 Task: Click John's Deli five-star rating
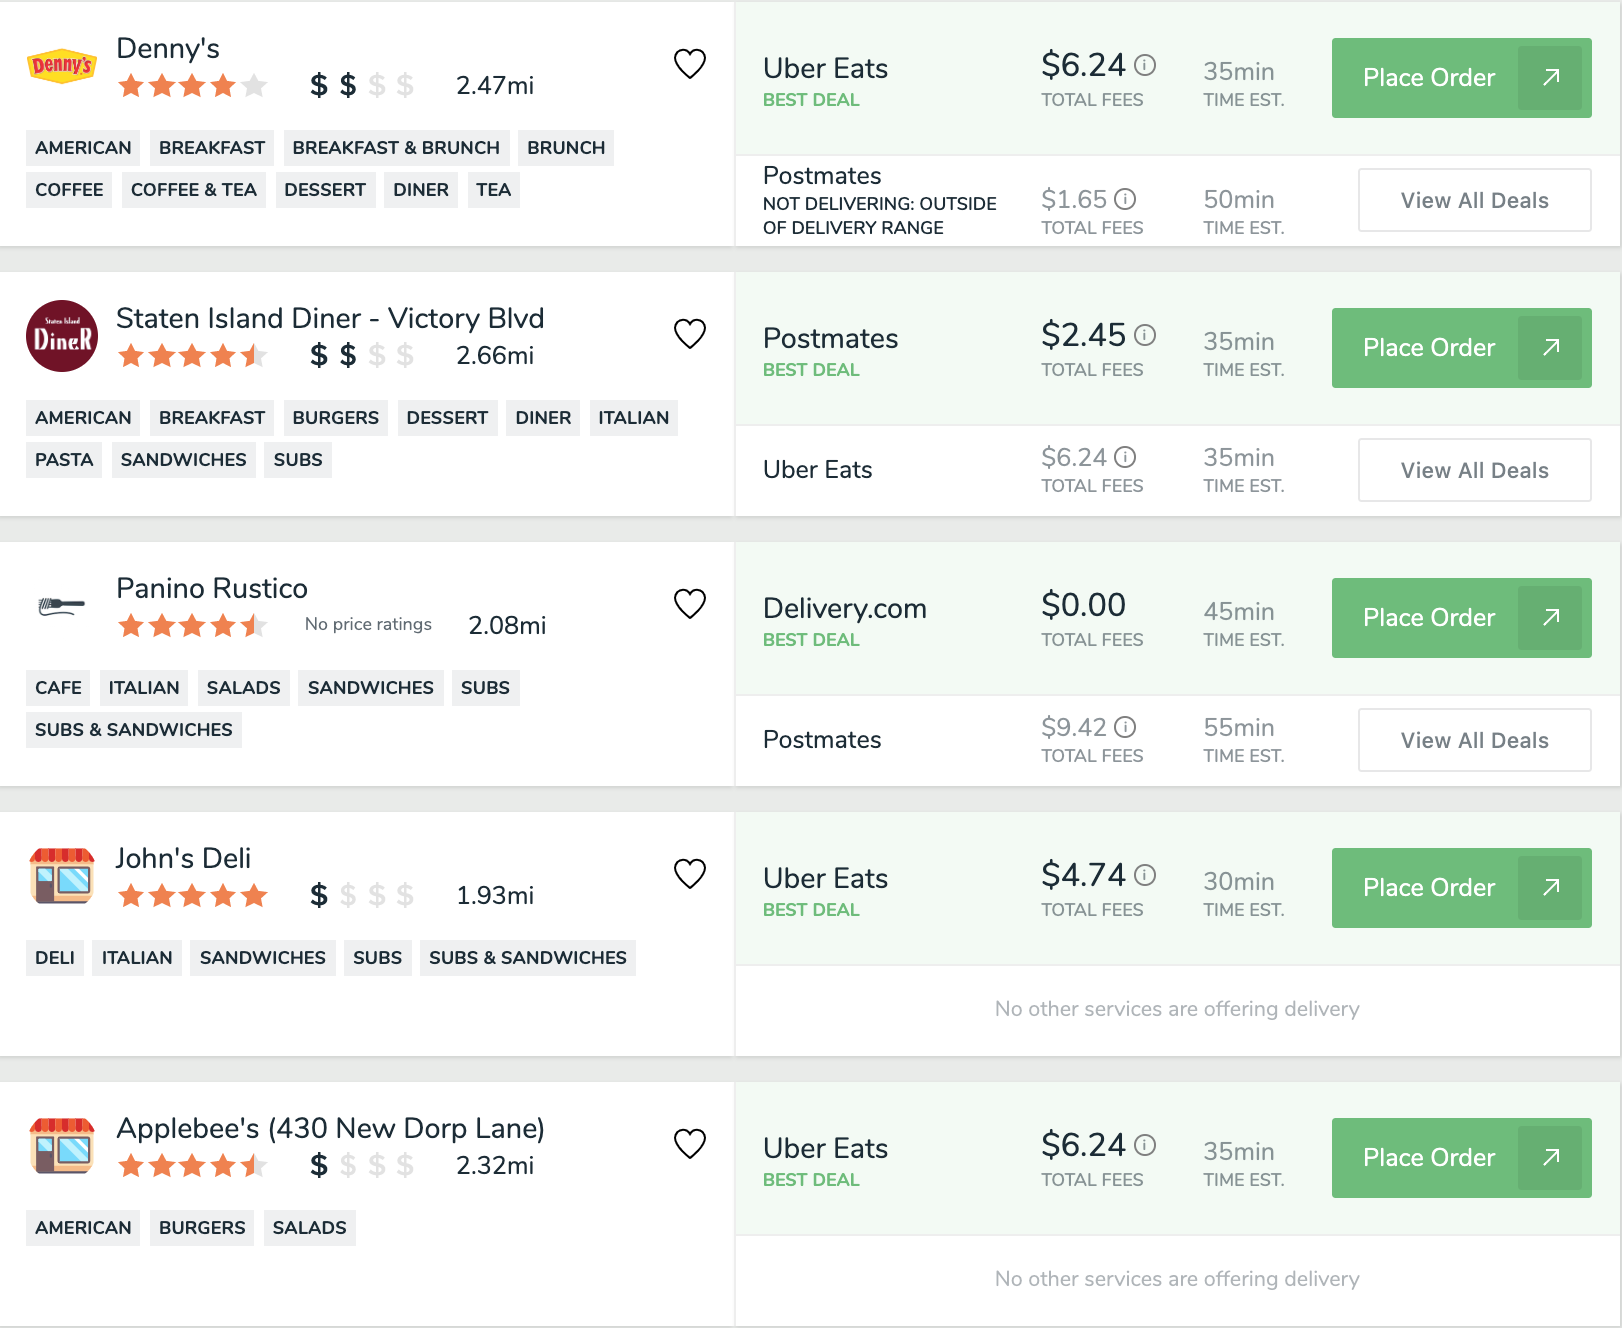point(192,896)
